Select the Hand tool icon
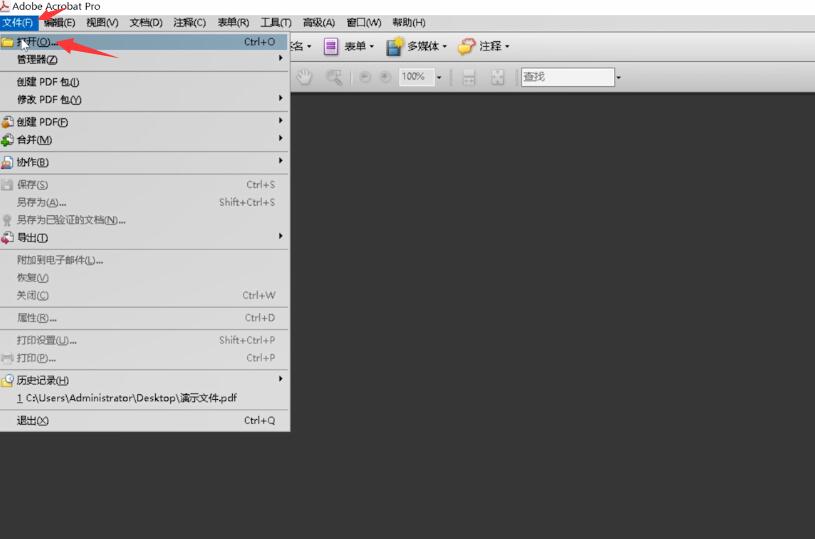The height and width of the screenshot is (539, 815). tap(304, 77)
